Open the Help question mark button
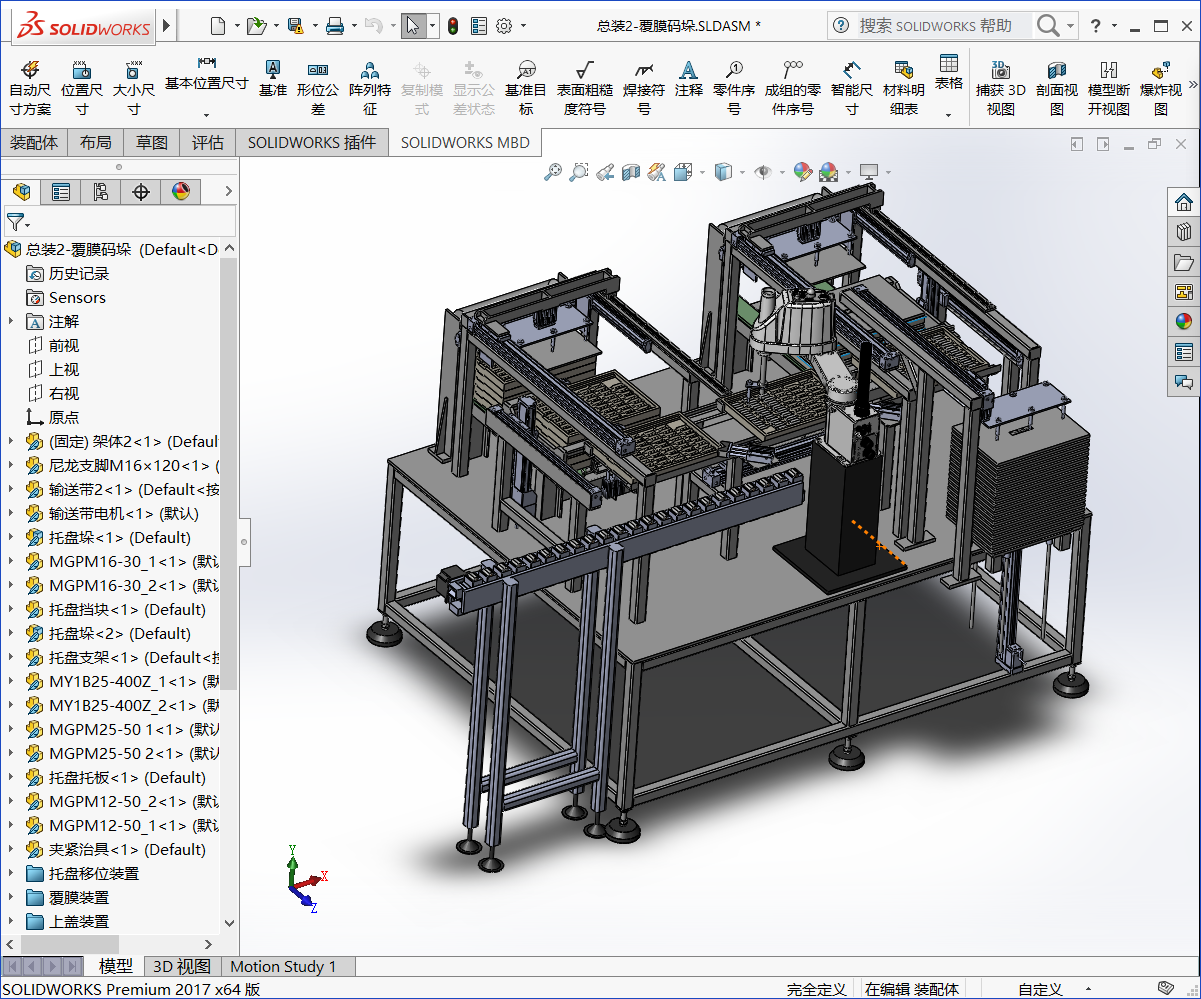1201x999 pixels. point(1096,26)
